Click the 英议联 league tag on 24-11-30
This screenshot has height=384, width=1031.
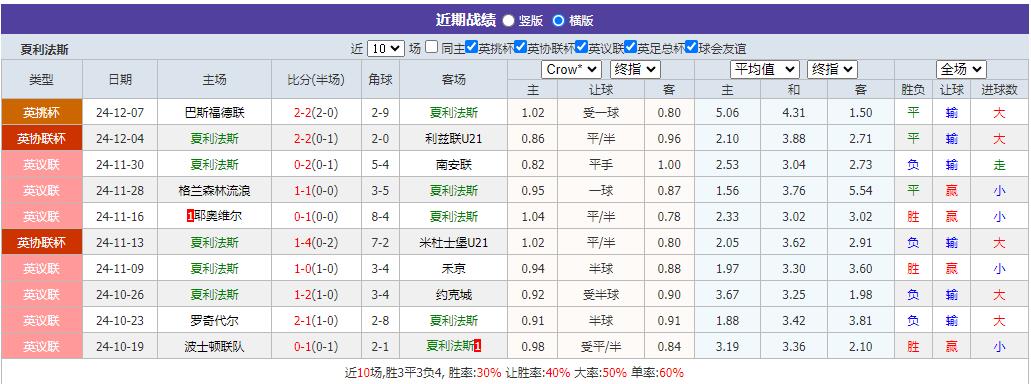point(41,164)
